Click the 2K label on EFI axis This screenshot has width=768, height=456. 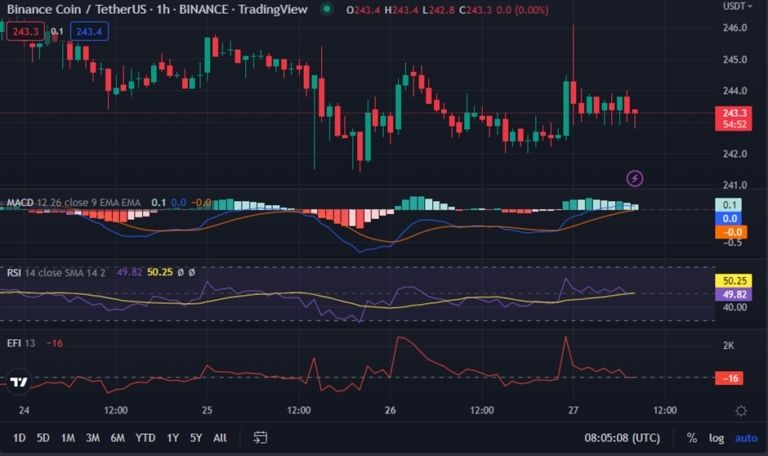728,346
